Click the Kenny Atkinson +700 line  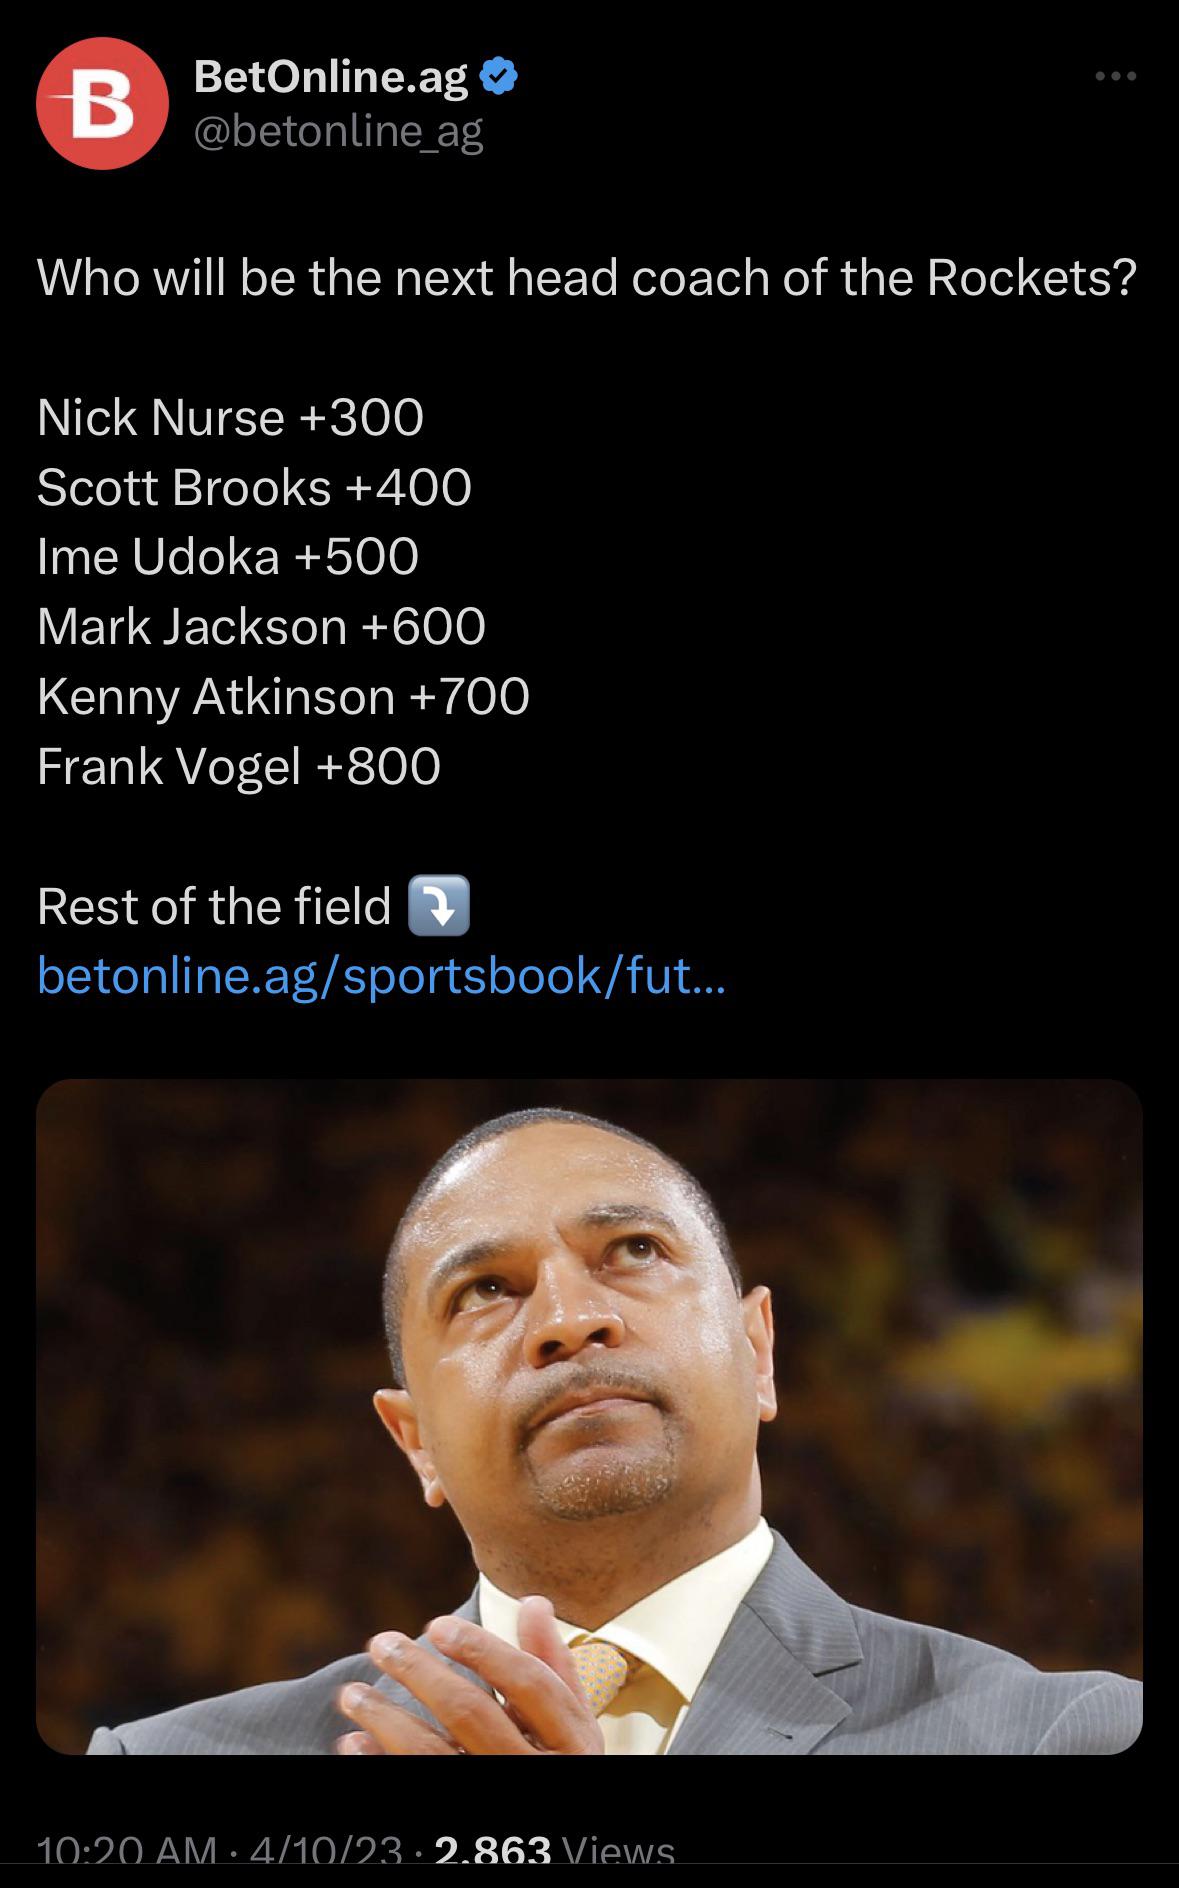point(283,697)
